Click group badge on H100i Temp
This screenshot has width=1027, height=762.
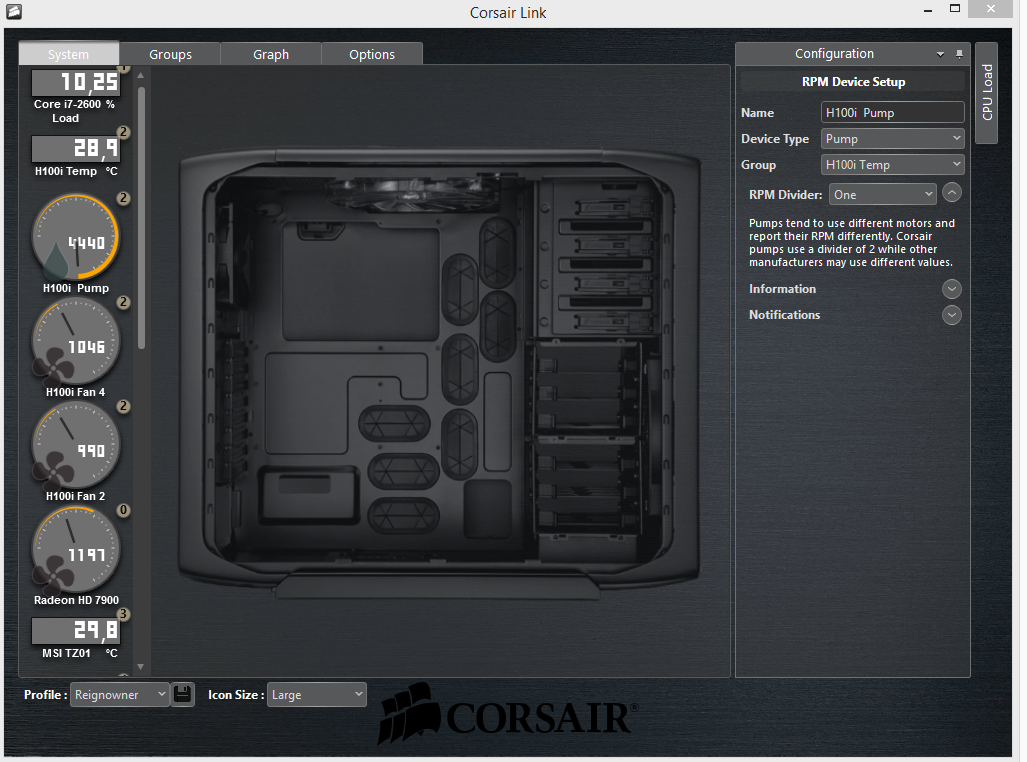[x=123, y=132]
